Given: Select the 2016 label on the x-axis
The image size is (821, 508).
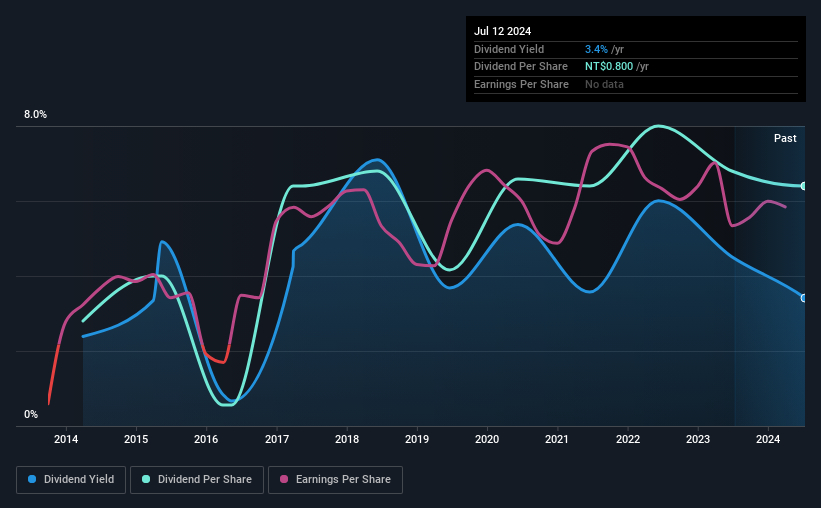Looking at the screenshot, I should (x=206, y=439).
